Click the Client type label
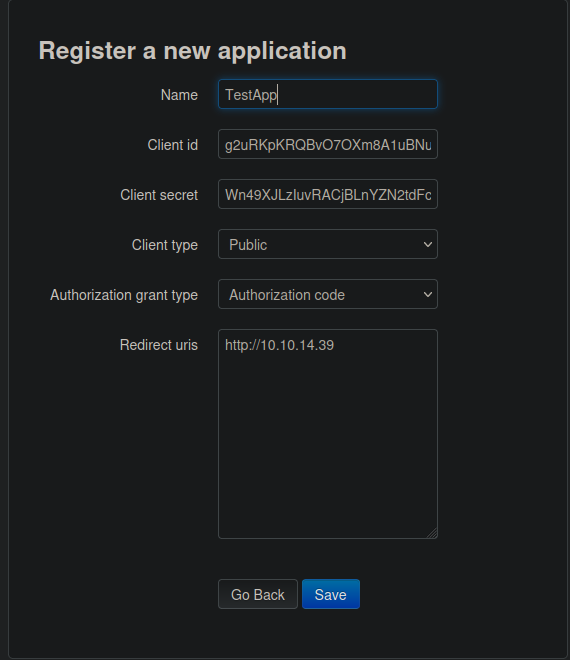 pos(165,245)
